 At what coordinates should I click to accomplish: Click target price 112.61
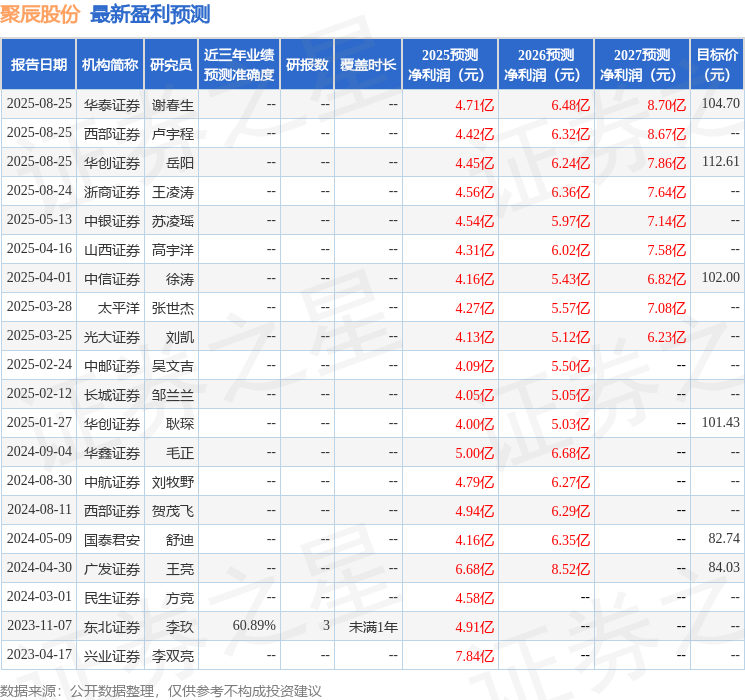click(x=721, y=161)
